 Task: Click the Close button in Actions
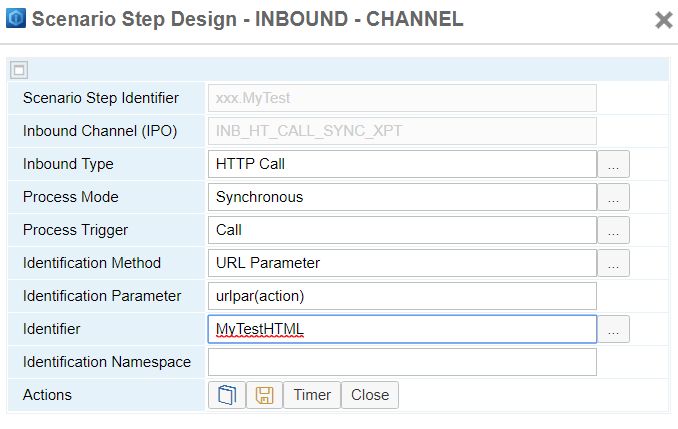point(370,395)
